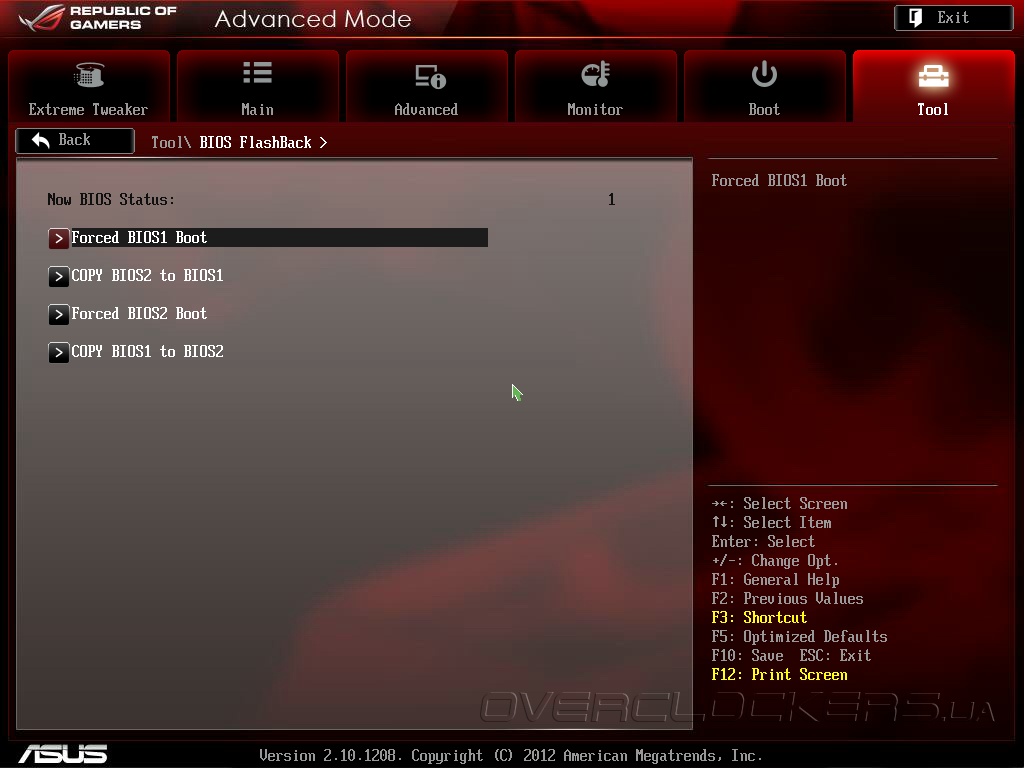Viewport: 1024px width, 768px height.
Task: Click the F1: General Help hint
Action: 775,579
